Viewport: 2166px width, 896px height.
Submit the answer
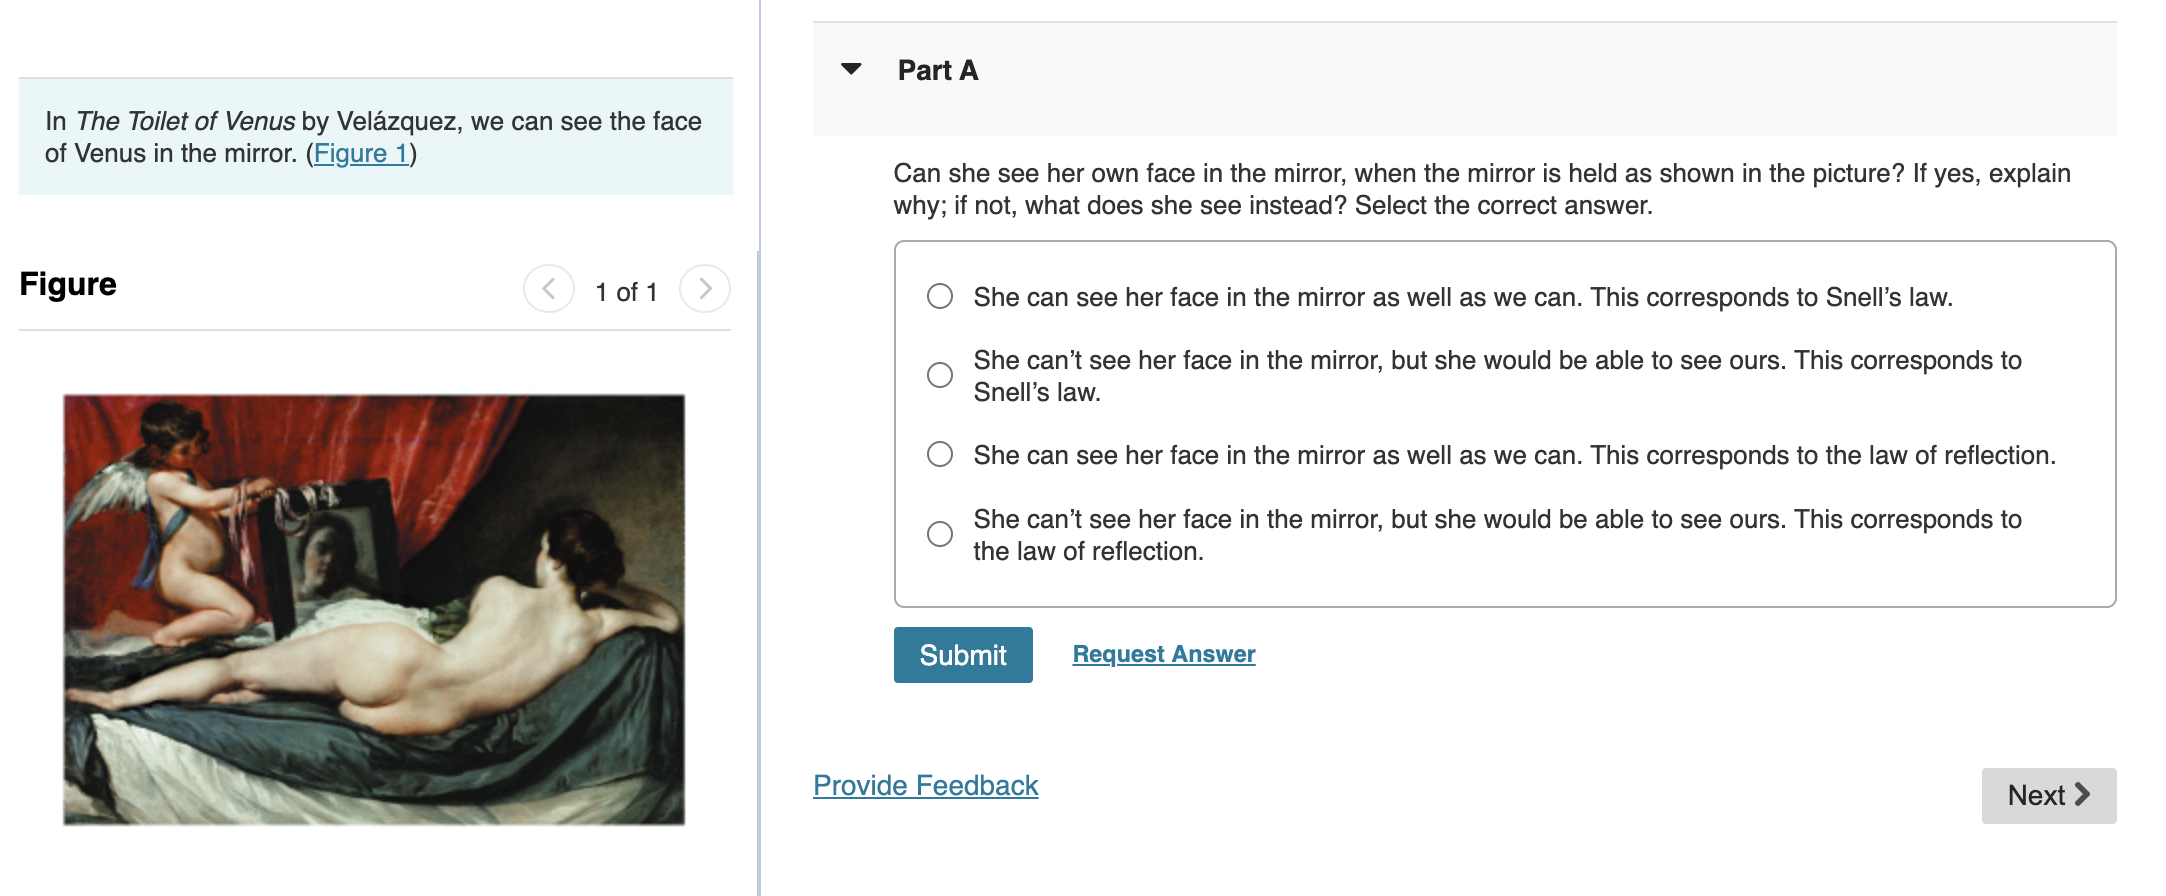pyautogui.click(x=963, y=655)
